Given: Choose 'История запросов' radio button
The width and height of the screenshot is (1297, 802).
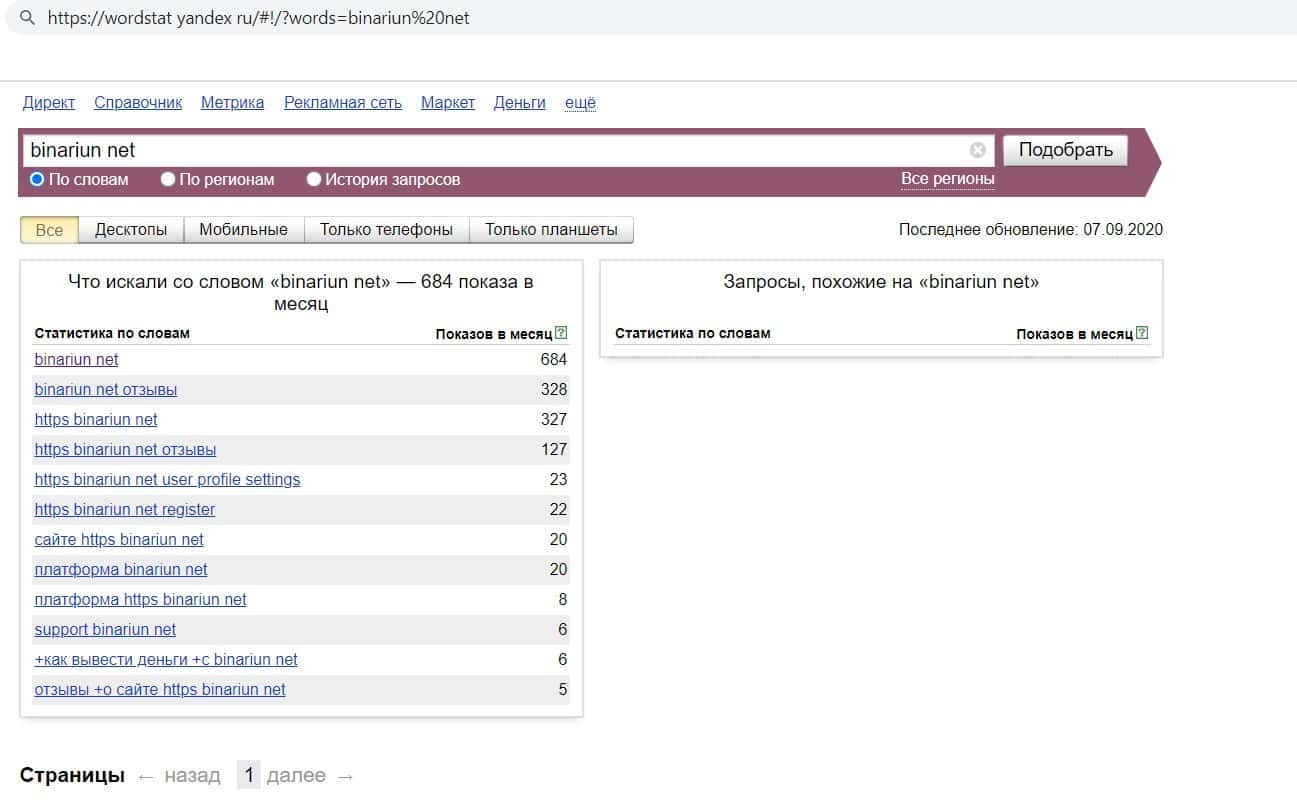Looking at the screenshot, I should (x=314, y=180).
